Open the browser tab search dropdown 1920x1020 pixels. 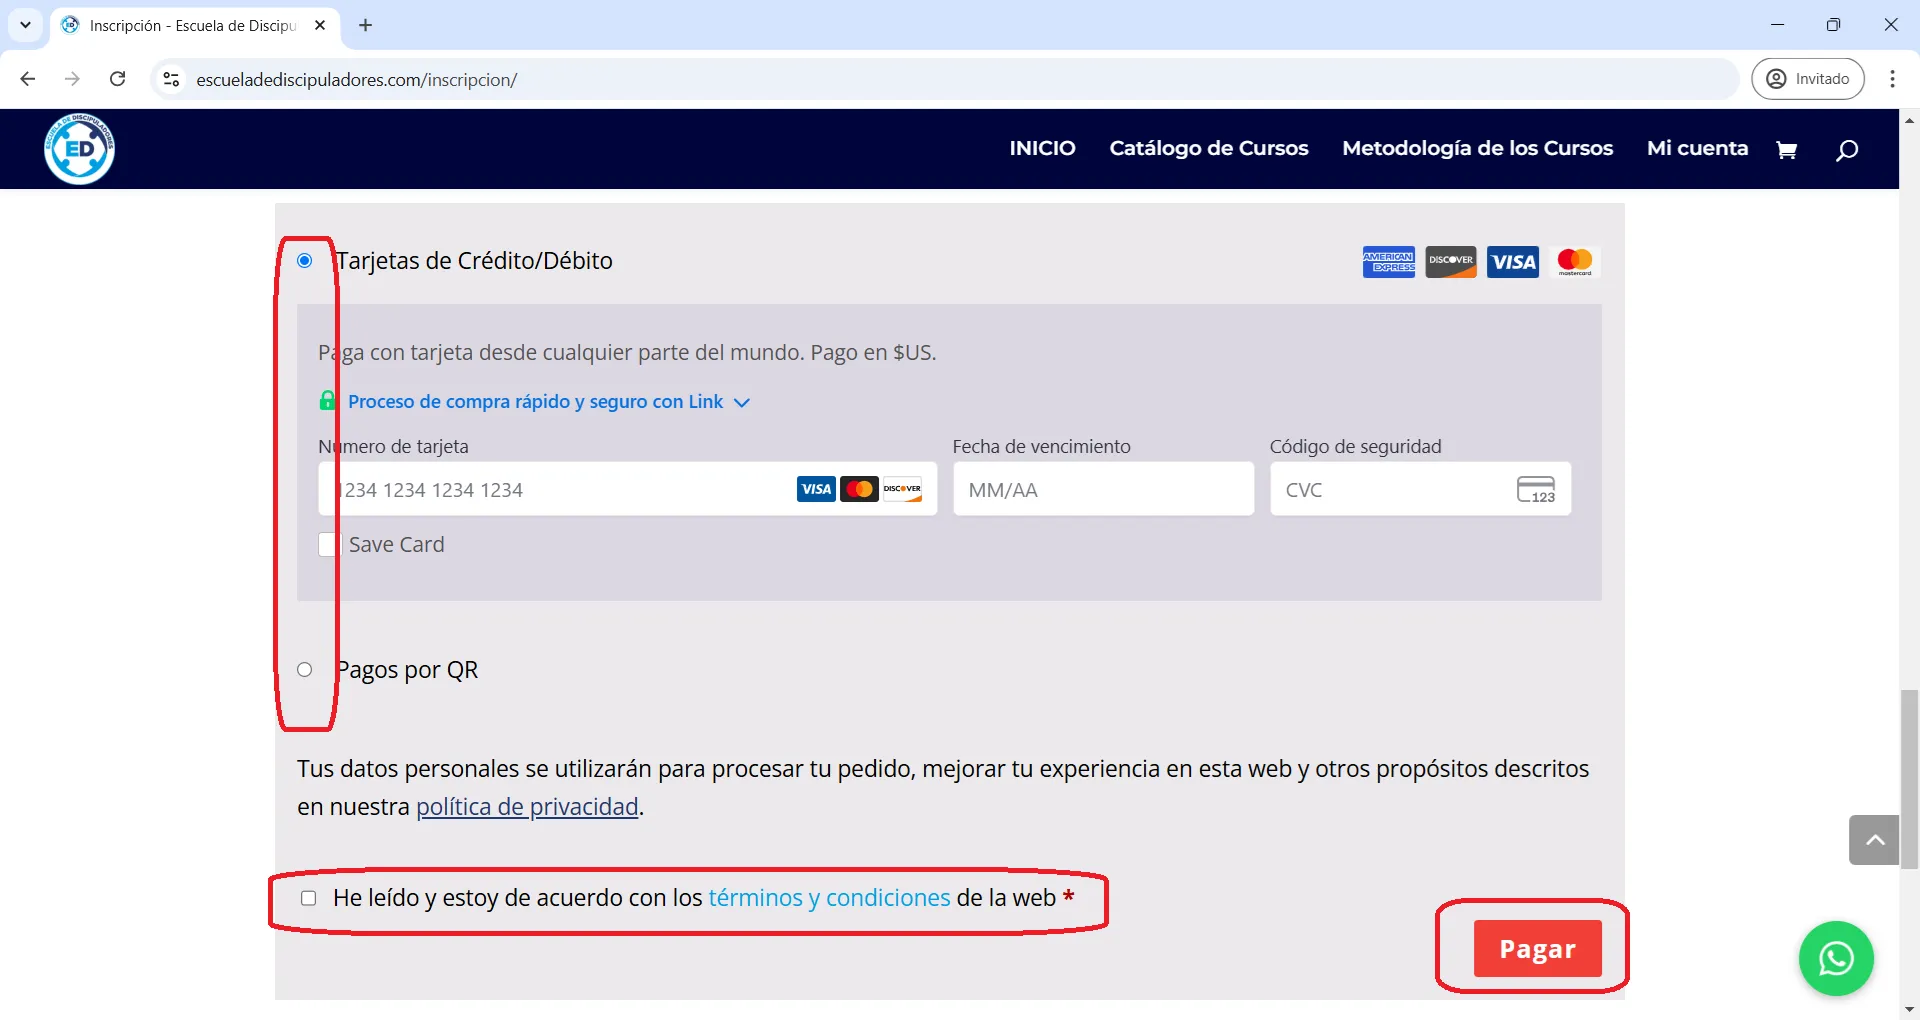[x=25, y=25]
